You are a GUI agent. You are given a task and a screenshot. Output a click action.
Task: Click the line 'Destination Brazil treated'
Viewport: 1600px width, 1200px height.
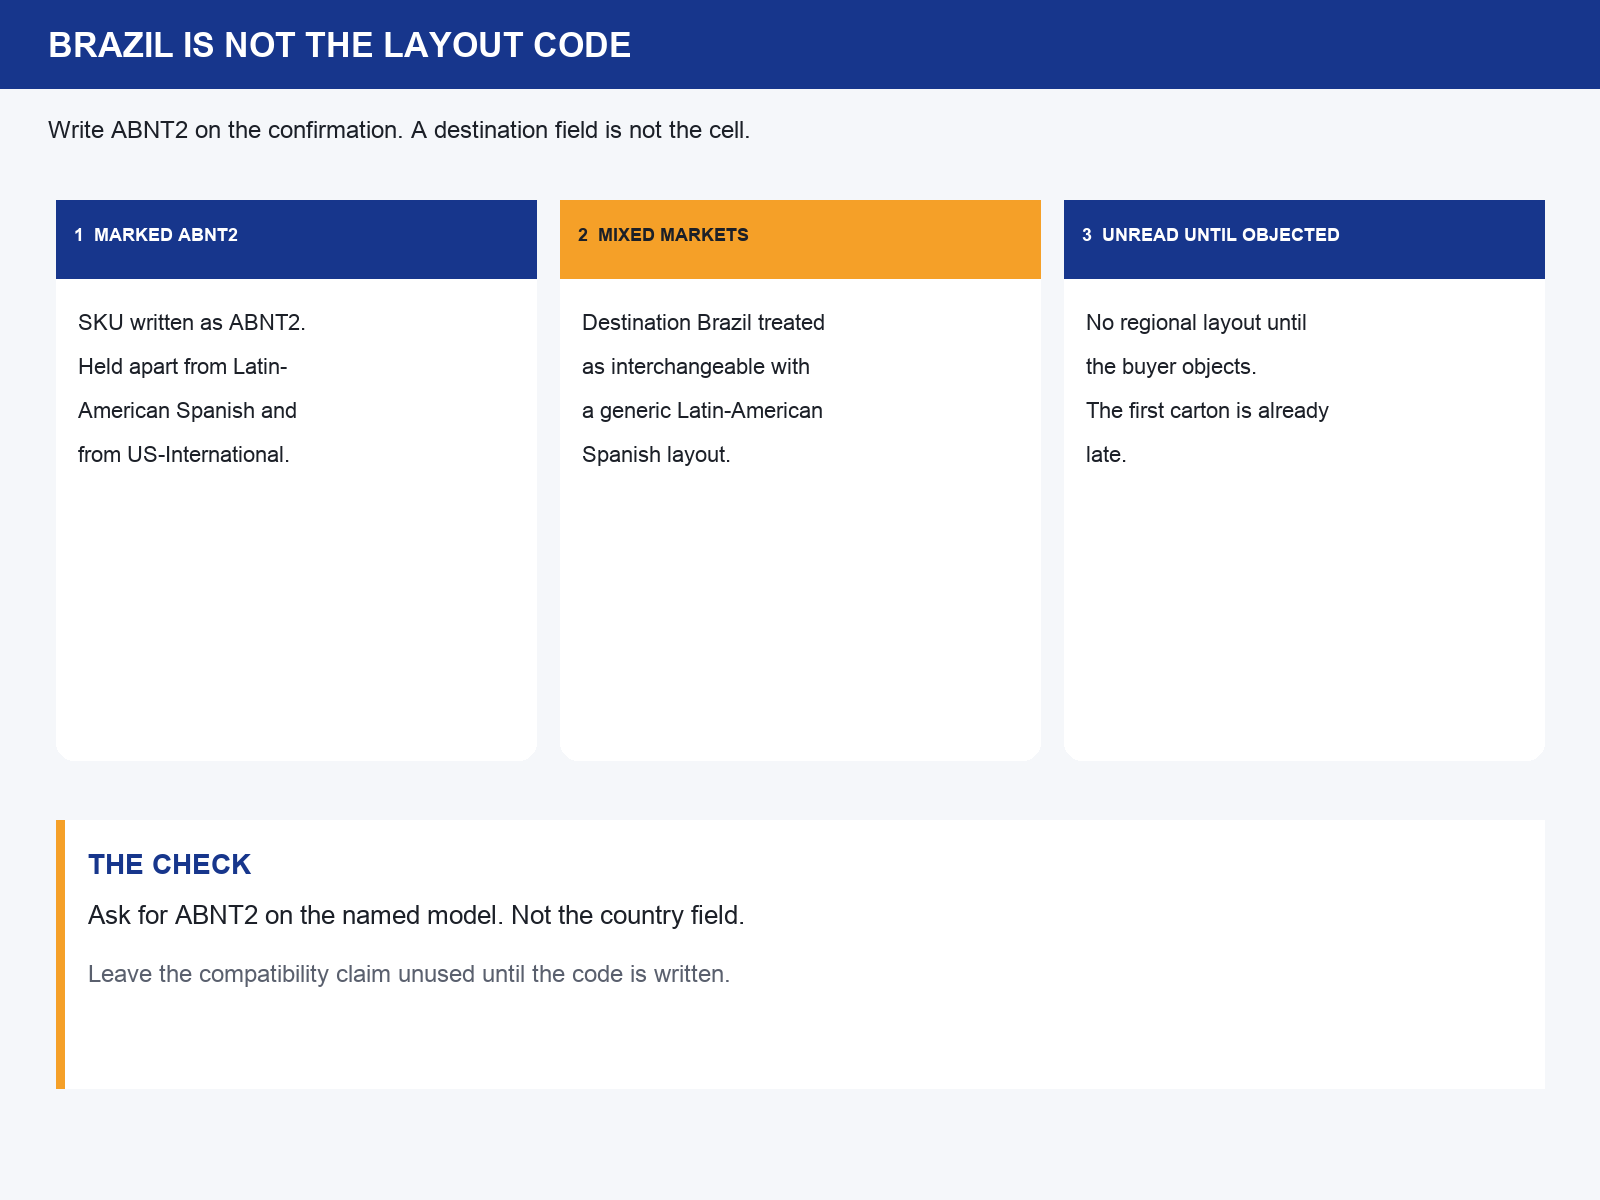pos(703,323)
